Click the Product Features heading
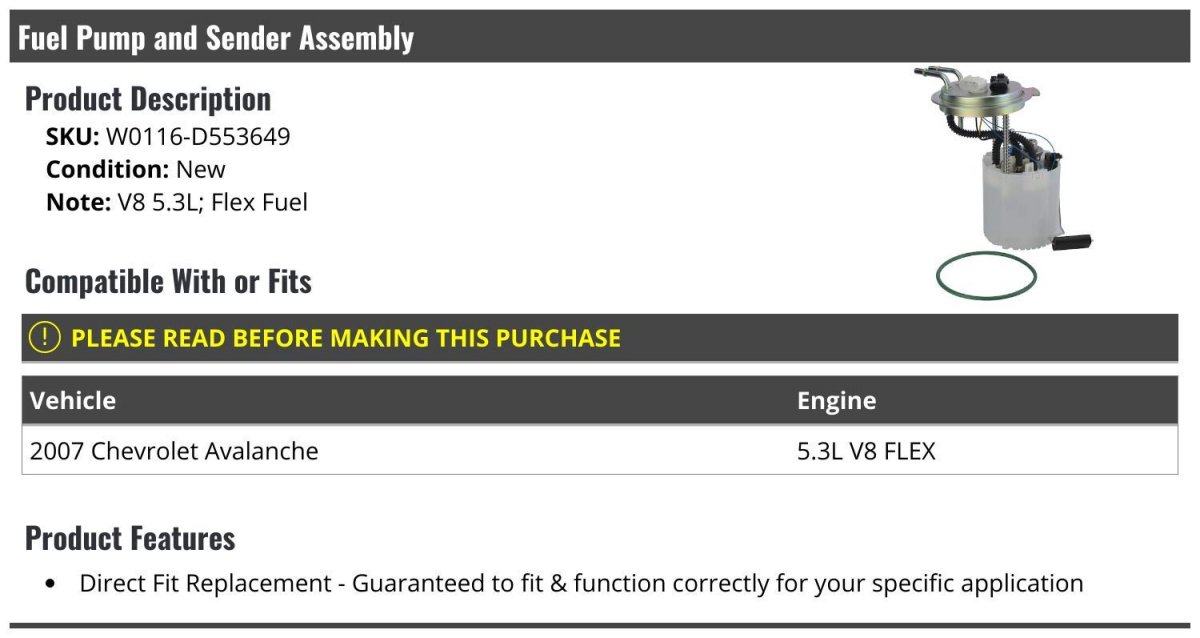 (x=130, y=538)
